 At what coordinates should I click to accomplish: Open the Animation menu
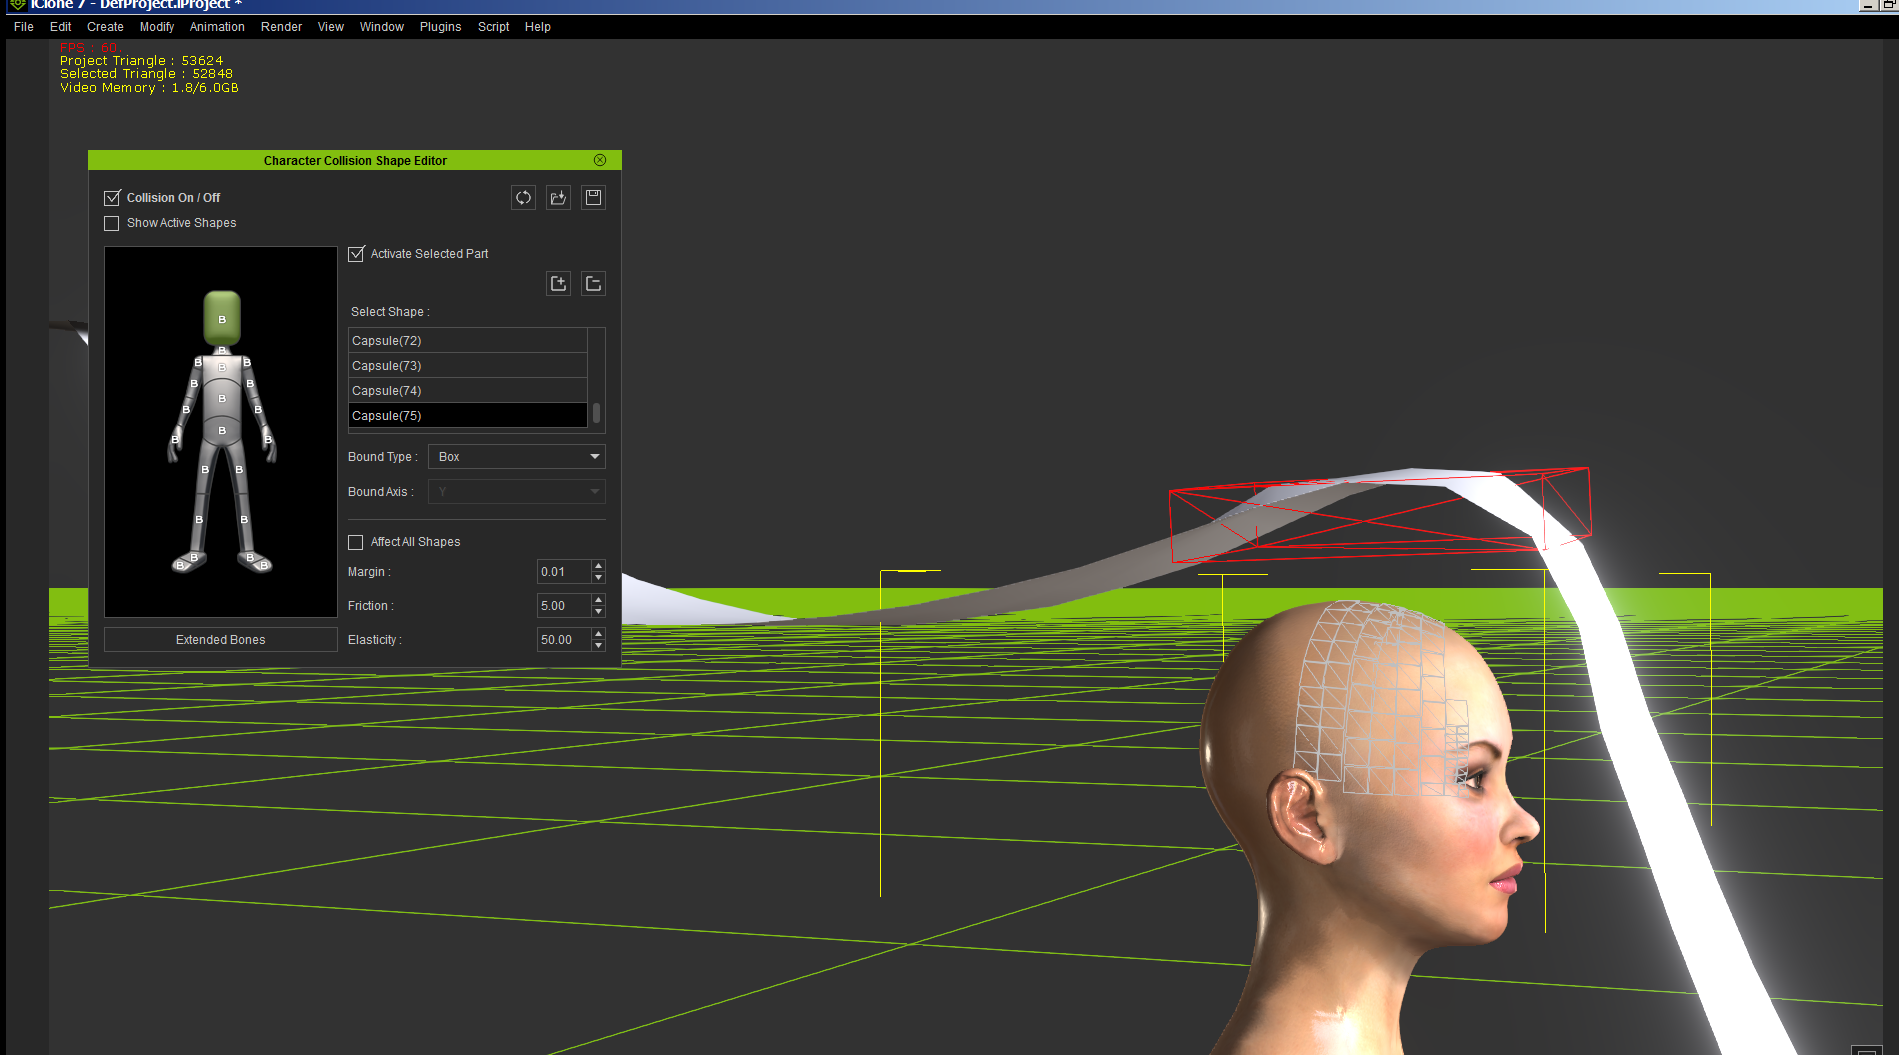(217, 27)
